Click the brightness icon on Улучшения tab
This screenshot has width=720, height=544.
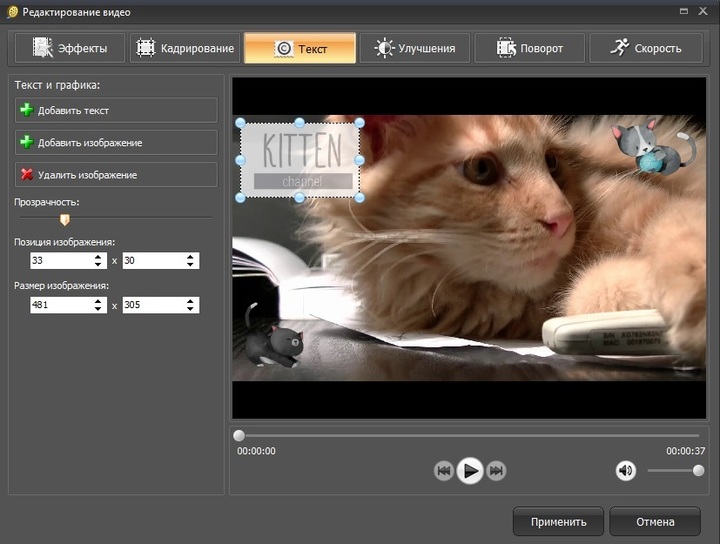click(384, 48)
